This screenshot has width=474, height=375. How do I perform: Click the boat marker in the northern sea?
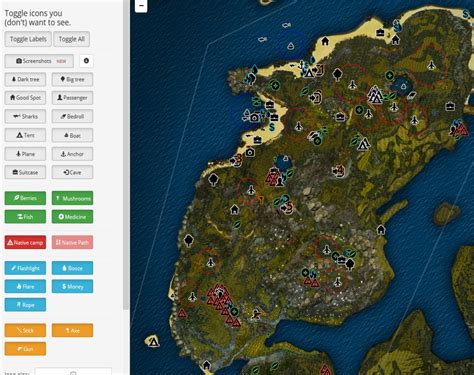tap(290, 46)
